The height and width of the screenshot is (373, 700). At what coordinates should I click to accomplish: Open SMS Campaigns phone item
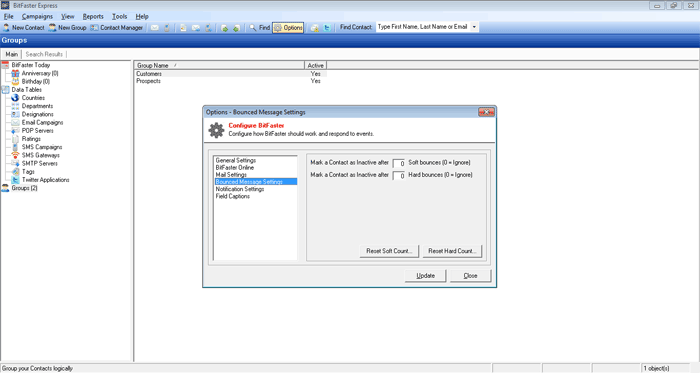[x=37, y=147]
